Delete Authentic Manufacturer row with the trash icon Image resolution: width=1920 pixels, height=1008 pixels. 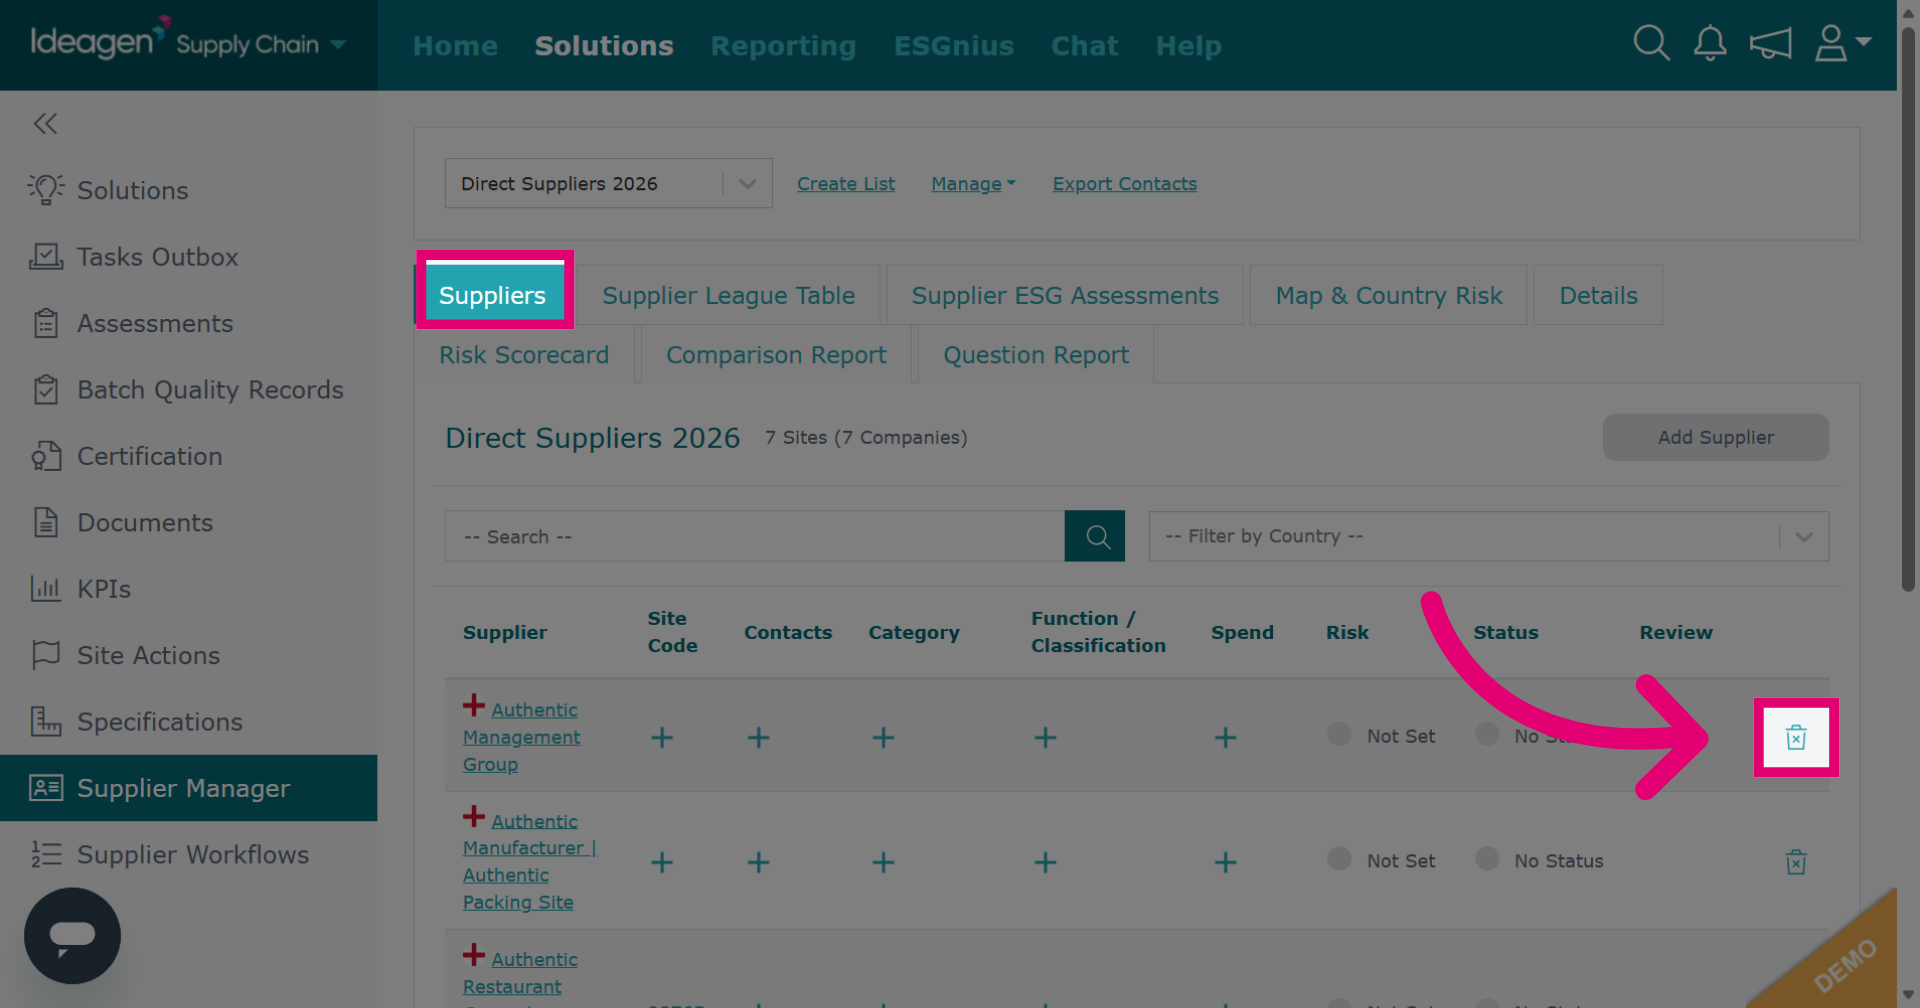tap(1796, 862)
